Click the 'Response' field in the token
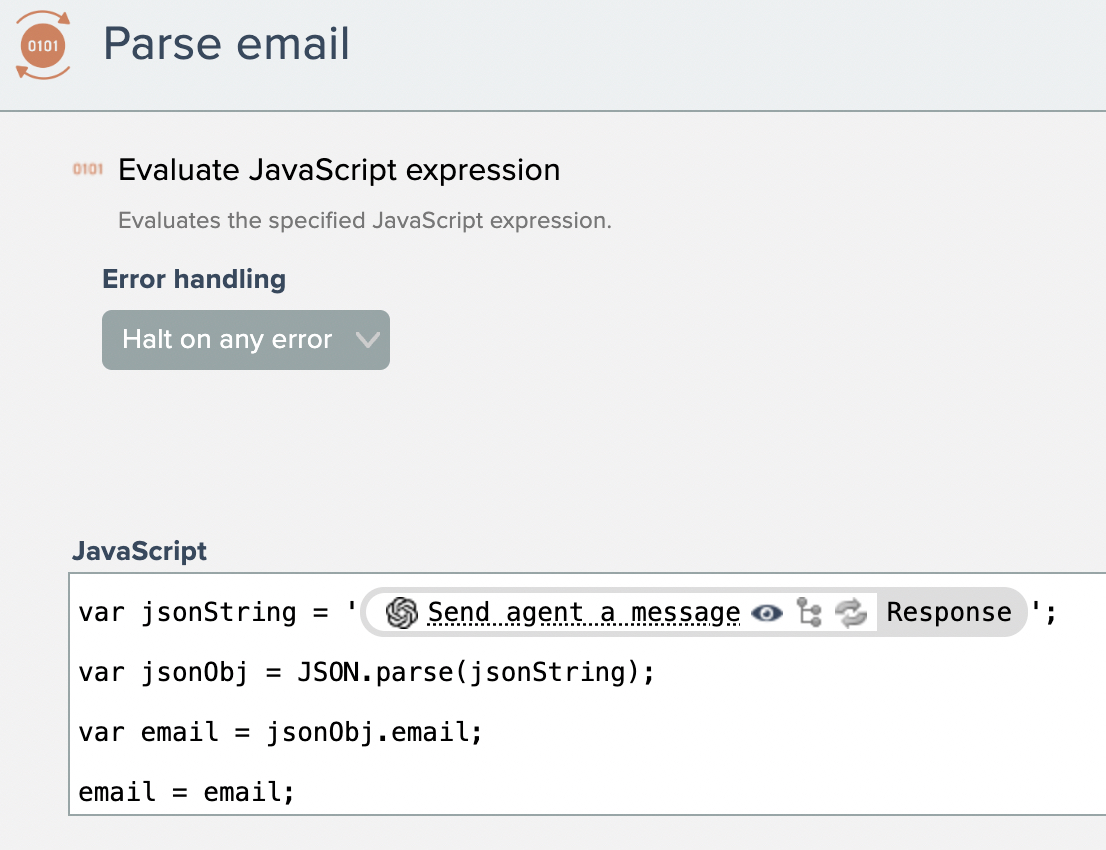 click(x=948, y=612)
